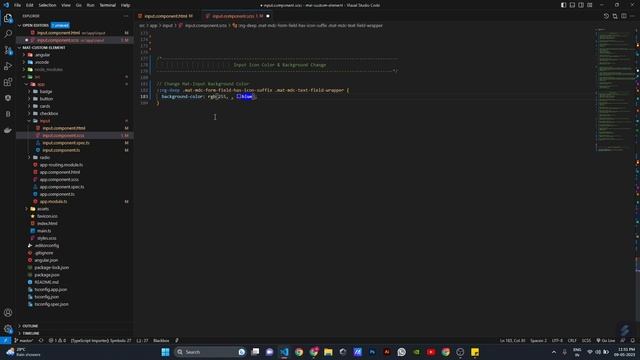Click the CRLF end-of-line indicator
This screenshot has height=360, width=640.
click(x=572, y=340)
